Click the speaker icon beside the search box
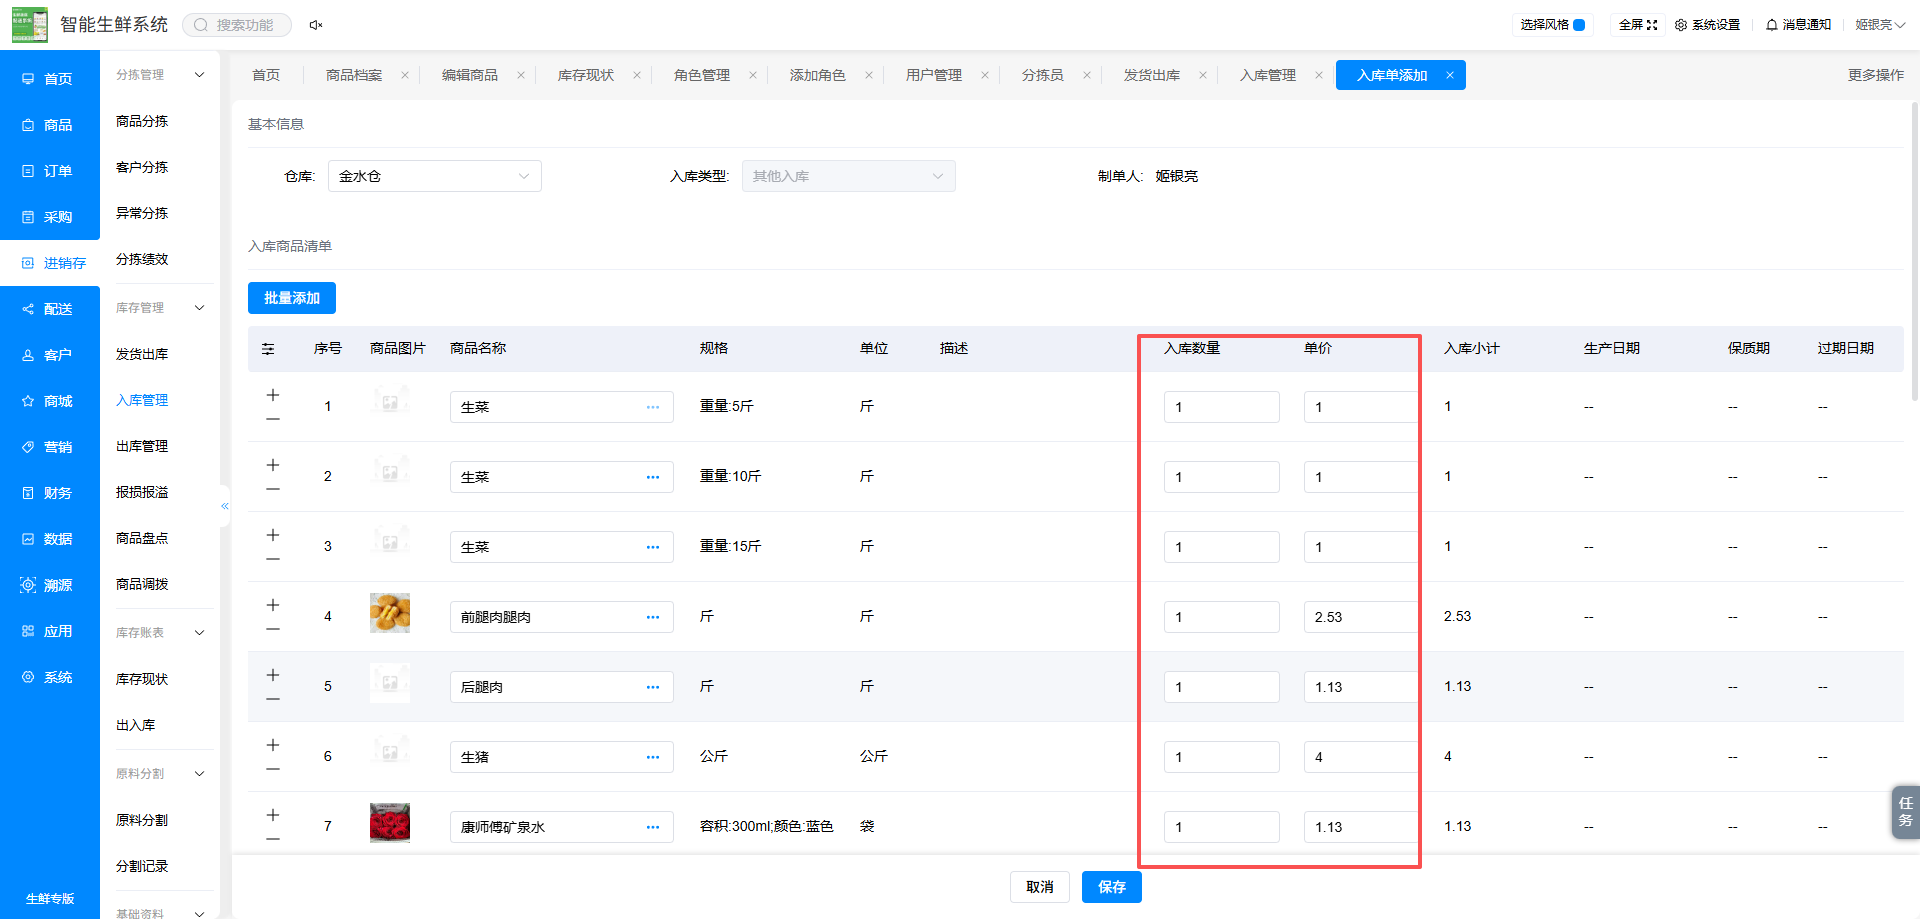This screenshot has height=919, width=1920. click(x=316, y=25)
